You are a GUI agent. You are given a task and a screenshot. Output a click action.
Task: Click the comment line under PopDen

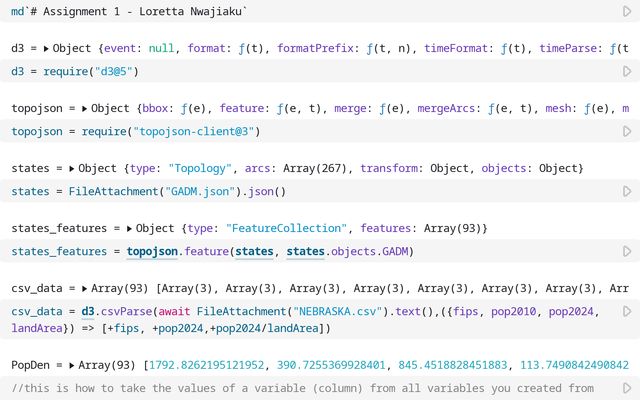coord(300,388)
